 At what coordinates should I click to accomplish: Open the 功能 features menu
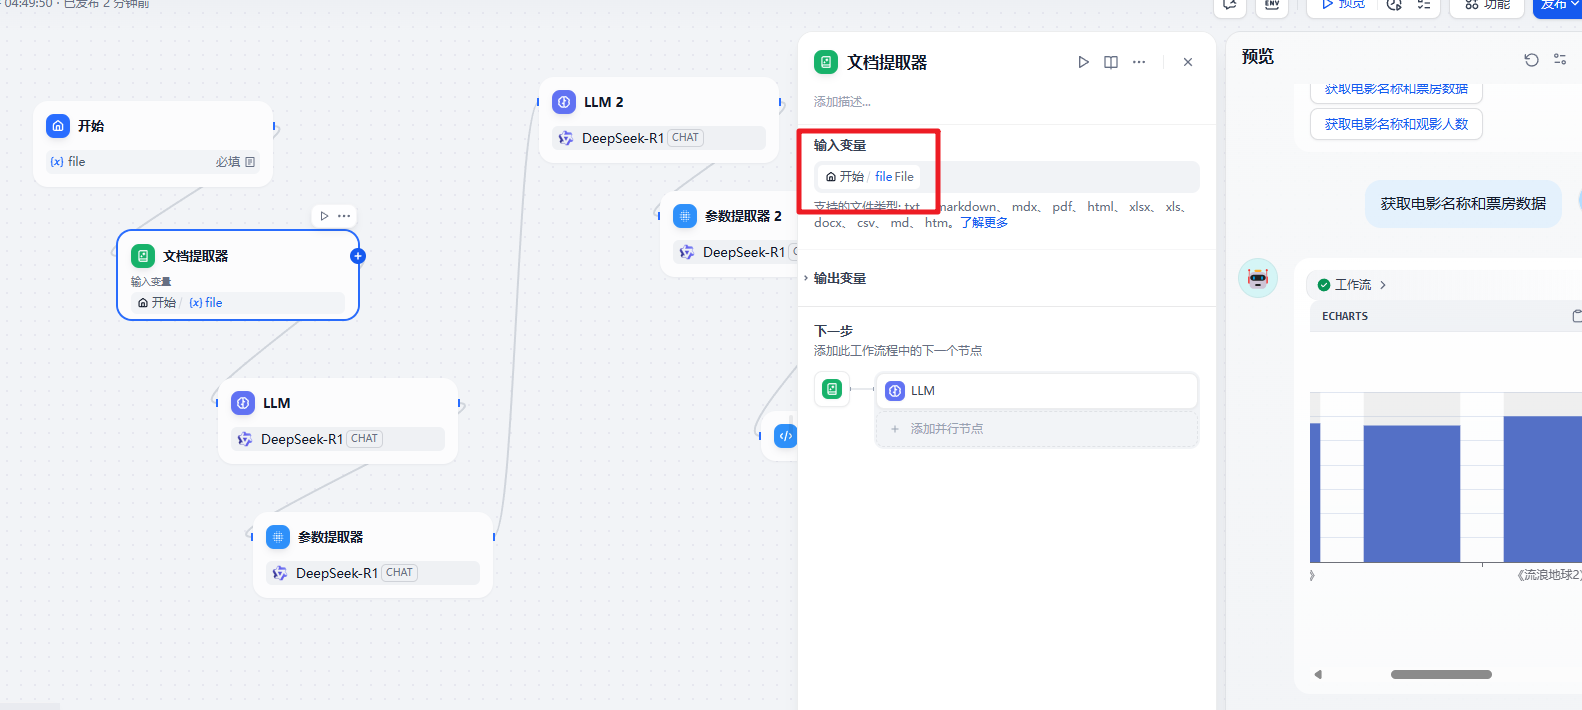point(1487,6)
